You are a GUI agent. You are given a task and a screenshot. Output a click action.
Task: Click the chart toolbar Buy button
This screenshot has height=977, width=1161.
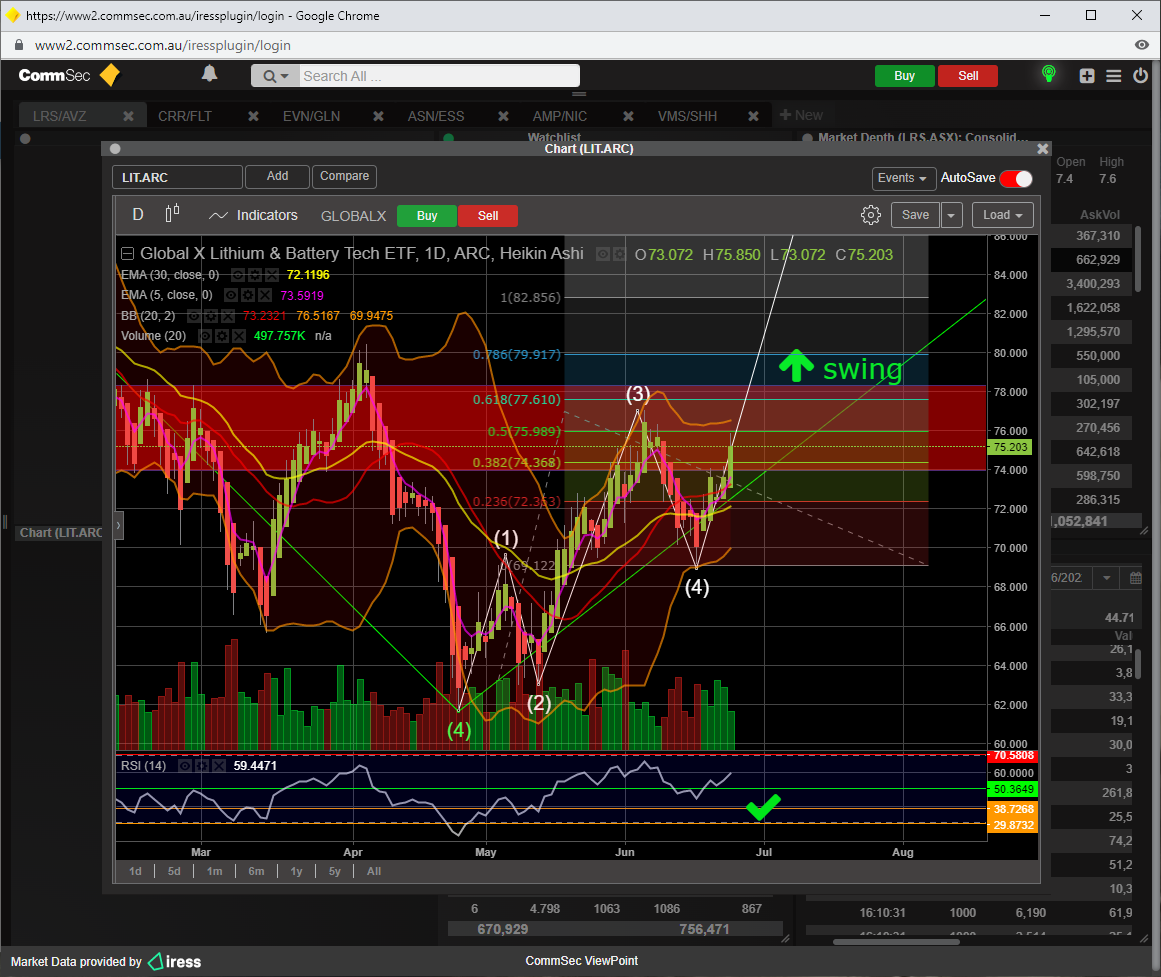click(427, 216)
